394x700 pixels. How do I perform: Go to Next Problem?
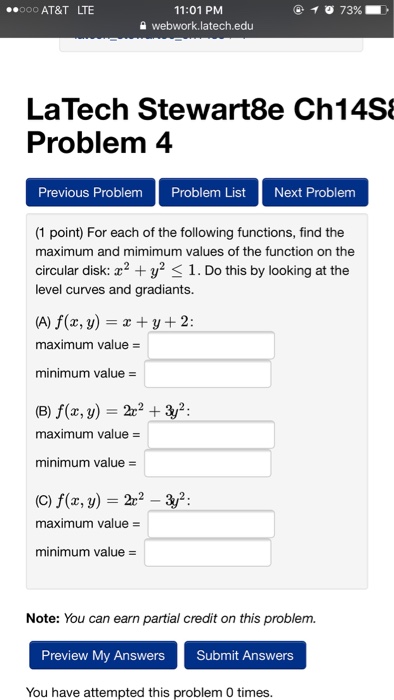pyautogui.click(x=315, y=192)
